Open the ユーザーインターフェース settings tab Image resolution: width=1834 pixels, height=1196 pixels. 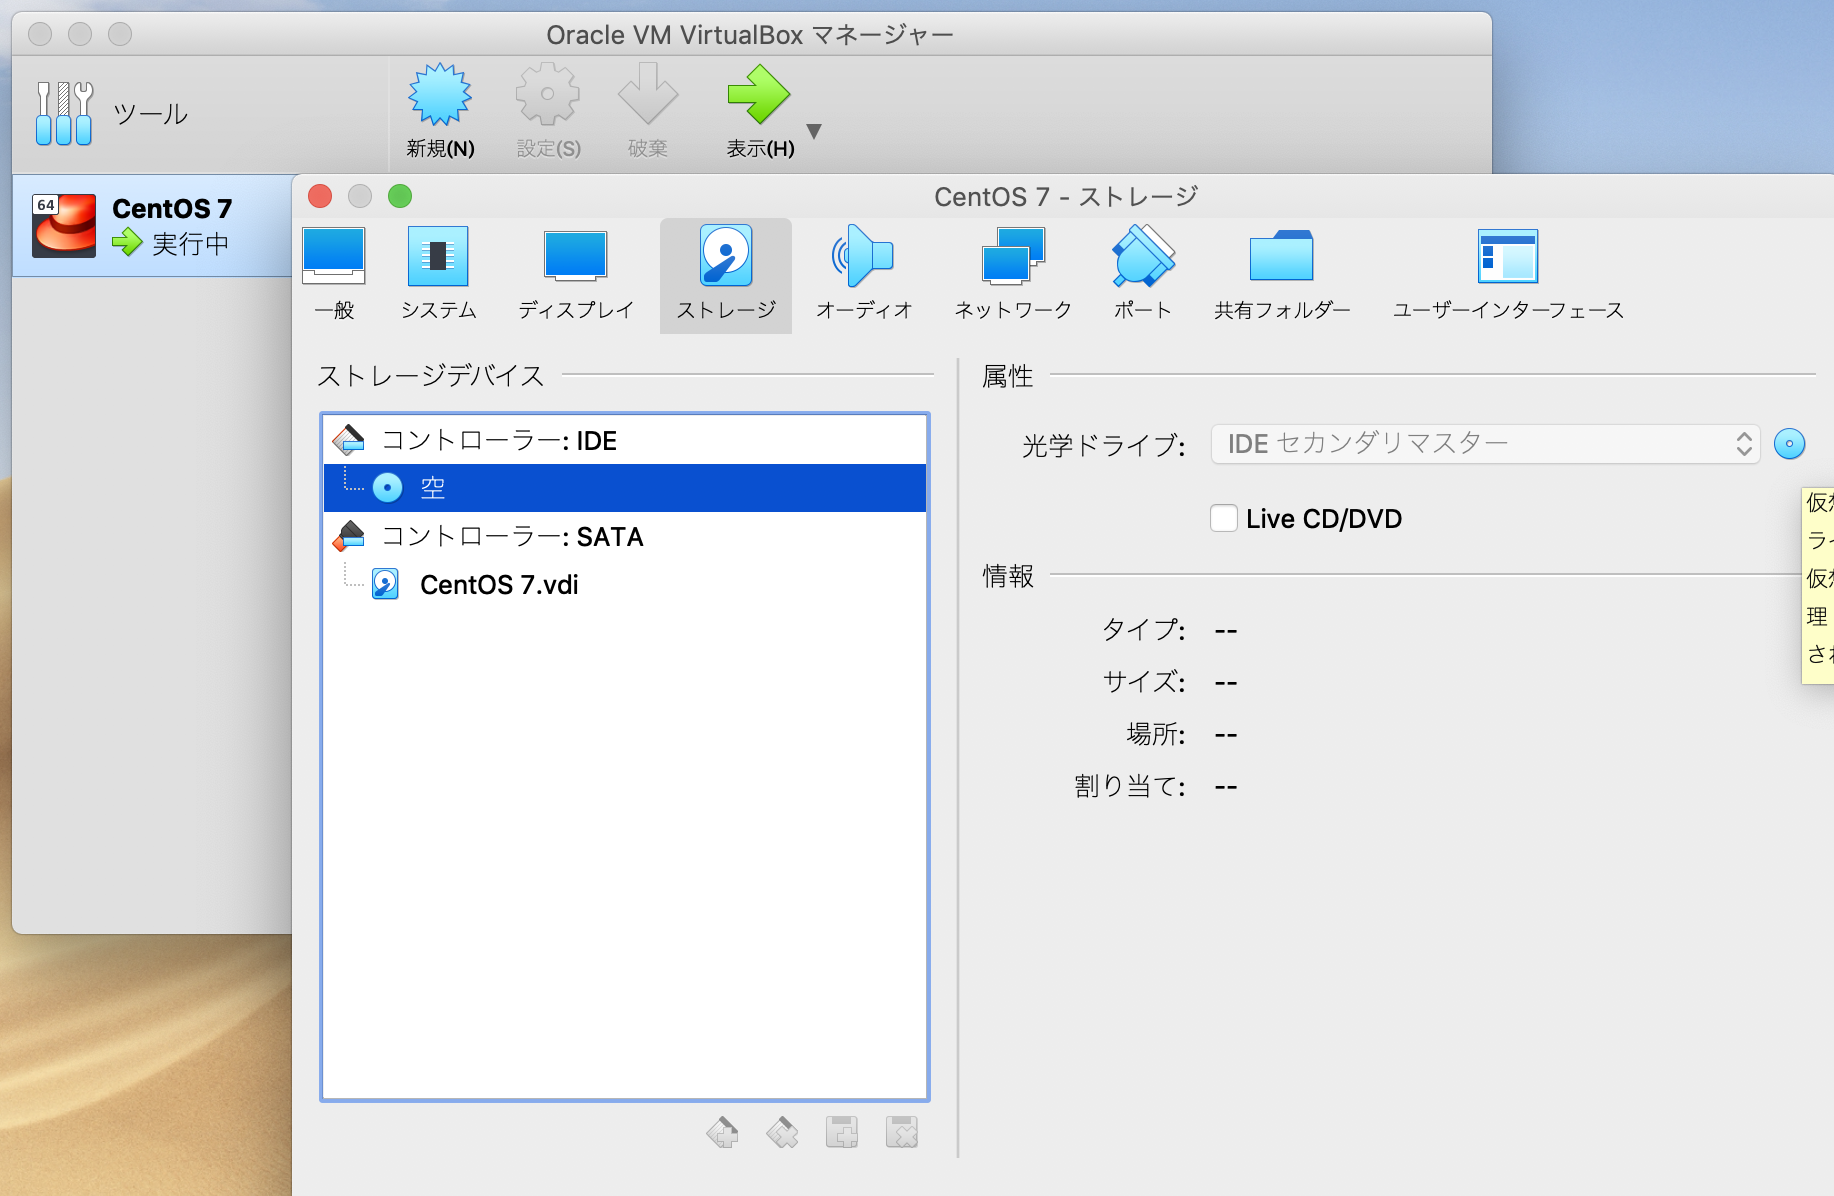point(1508,274)
